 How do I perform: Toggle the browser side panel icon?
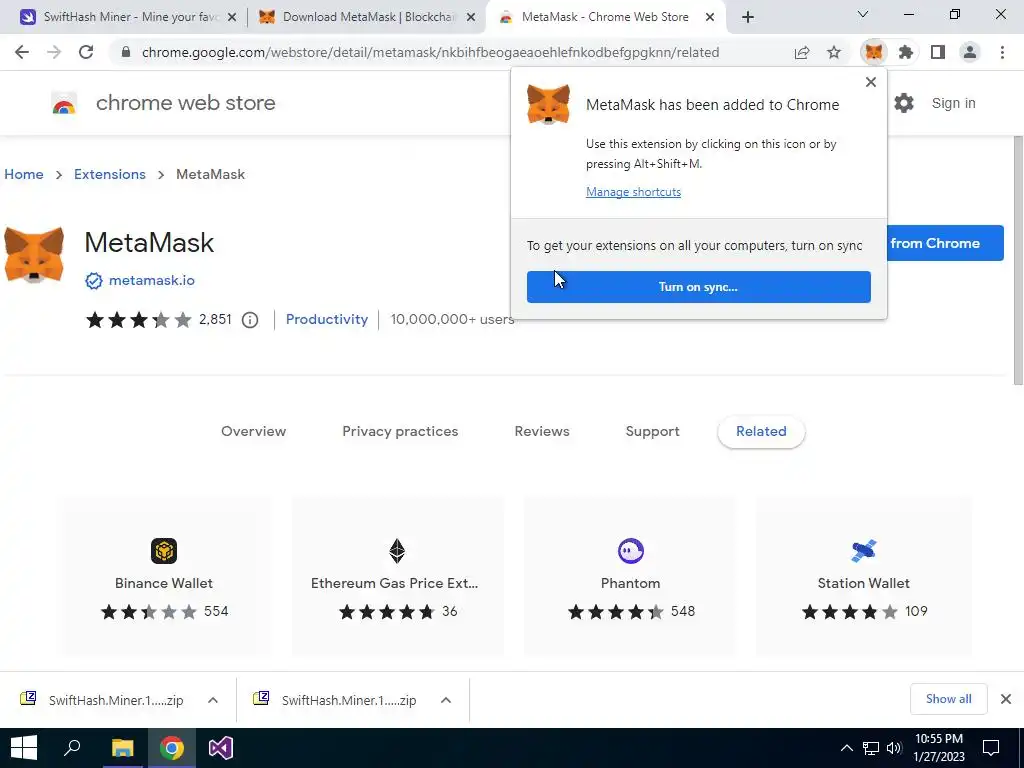point(938,52)
